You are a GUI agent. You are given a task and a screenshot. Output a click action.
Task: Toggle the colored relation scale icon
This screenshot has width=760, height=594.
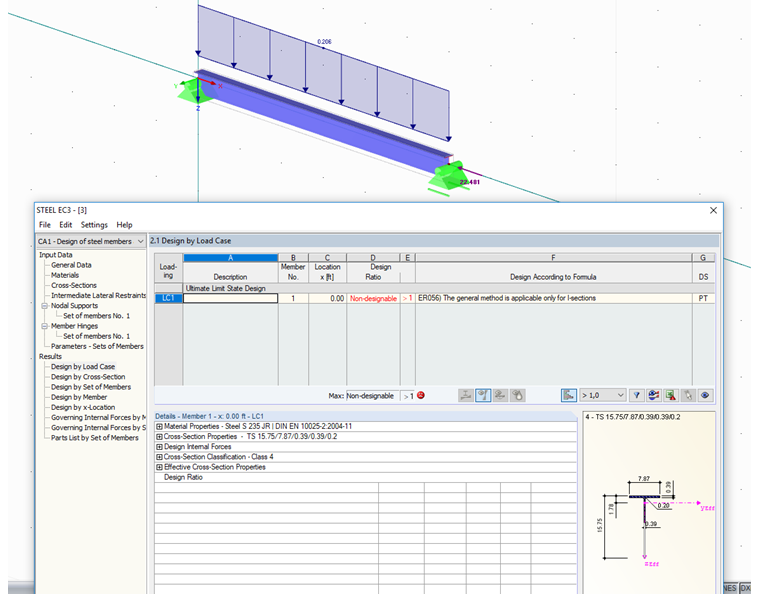569,395
